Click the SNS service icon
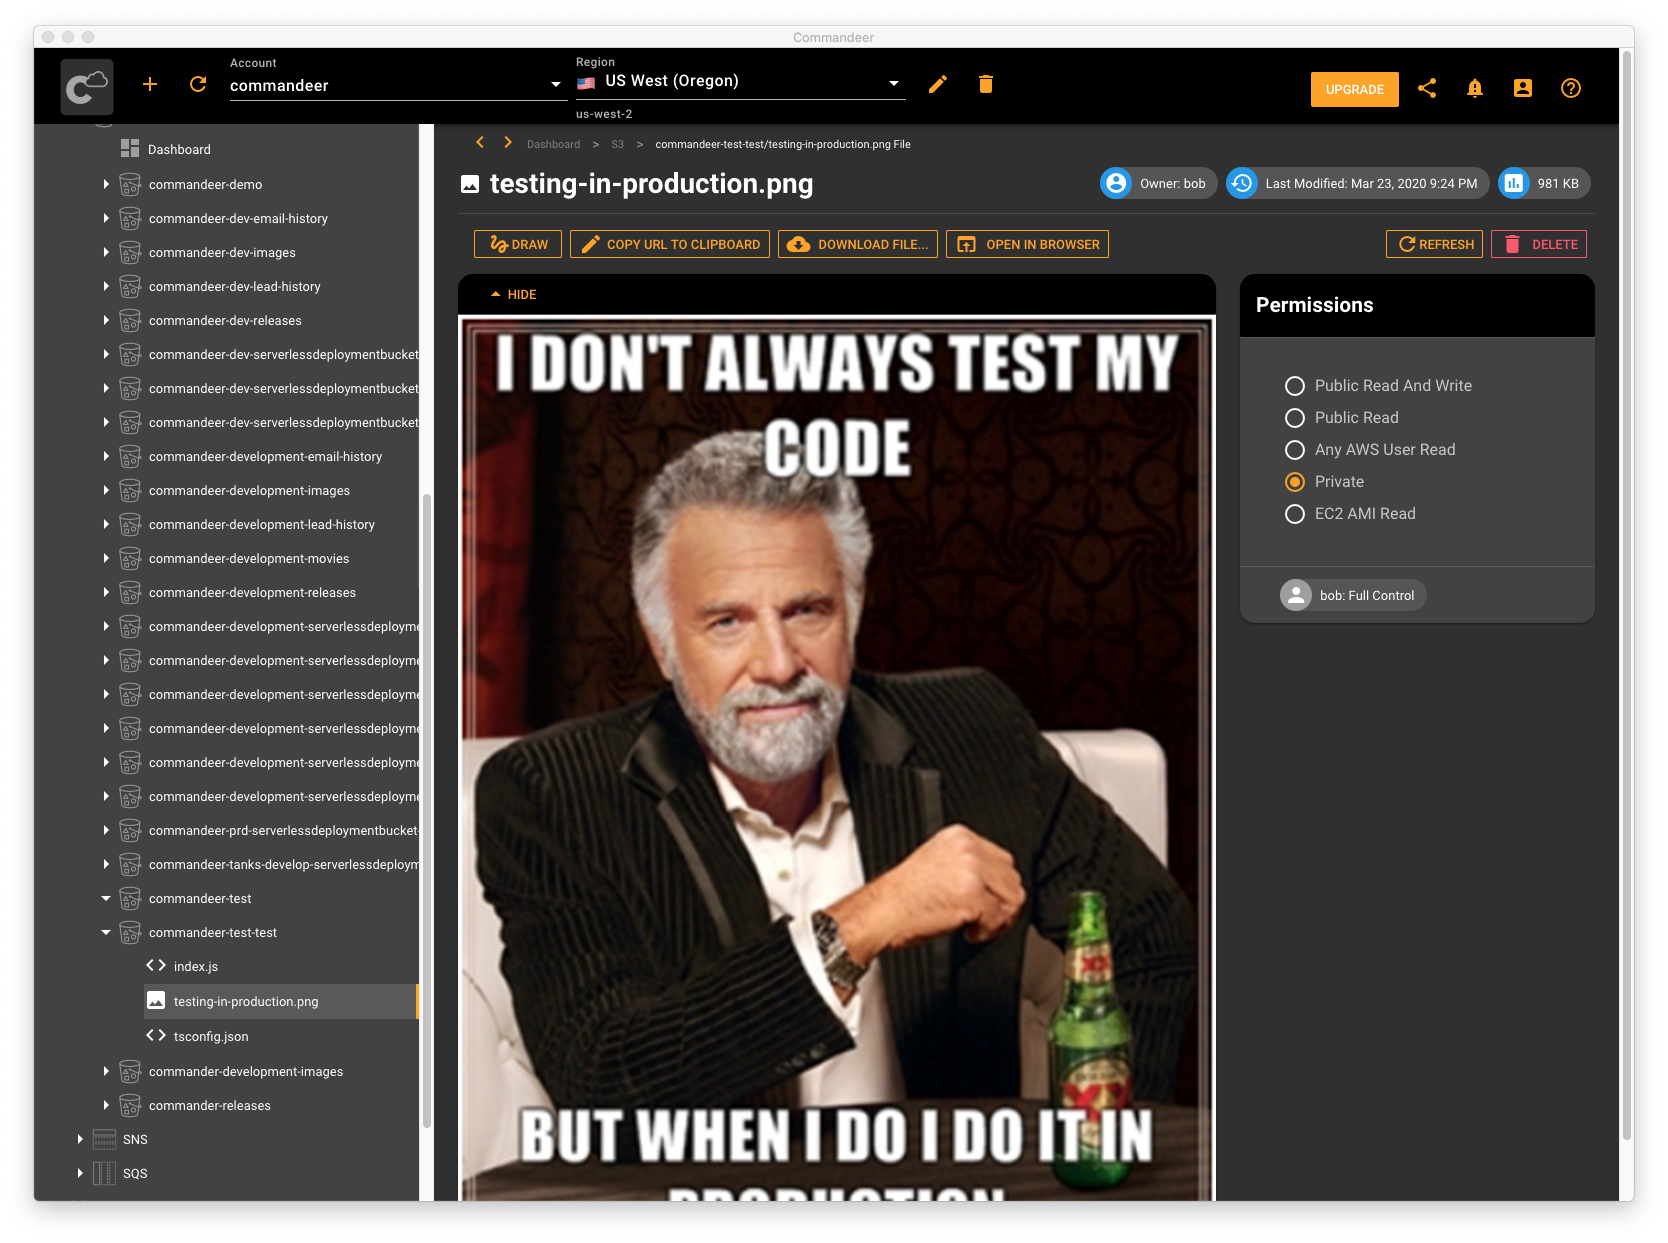The image size is (1668, 1243). click(x=104, y=1139)
